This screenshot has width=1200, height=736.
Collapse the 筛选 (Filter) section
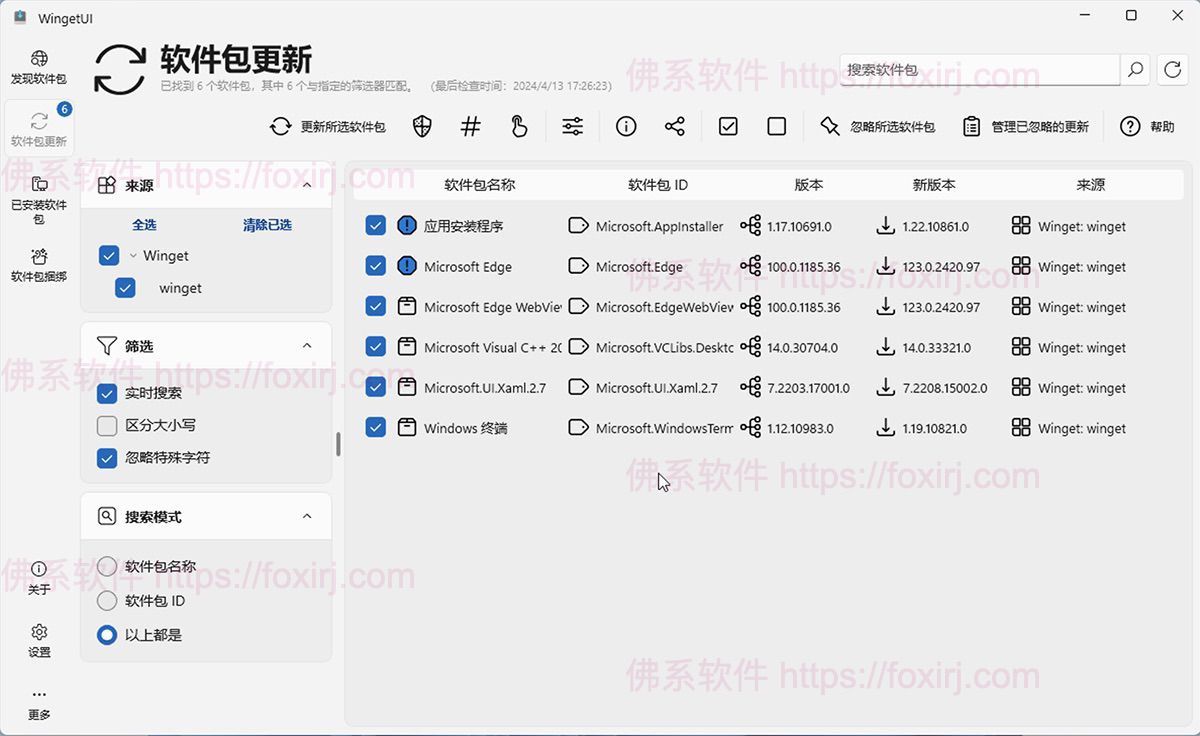coord(308,346)
